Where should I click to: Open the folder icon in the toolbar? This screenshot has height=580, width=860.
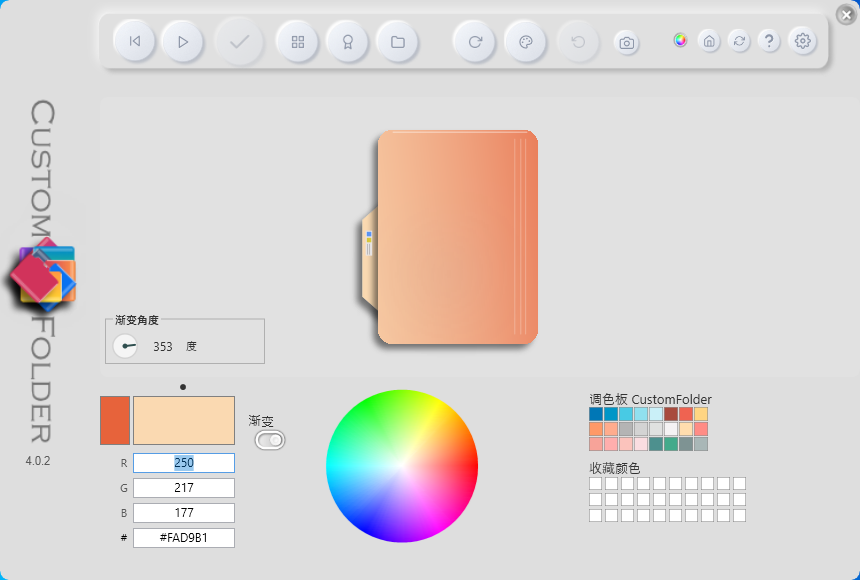398,42
